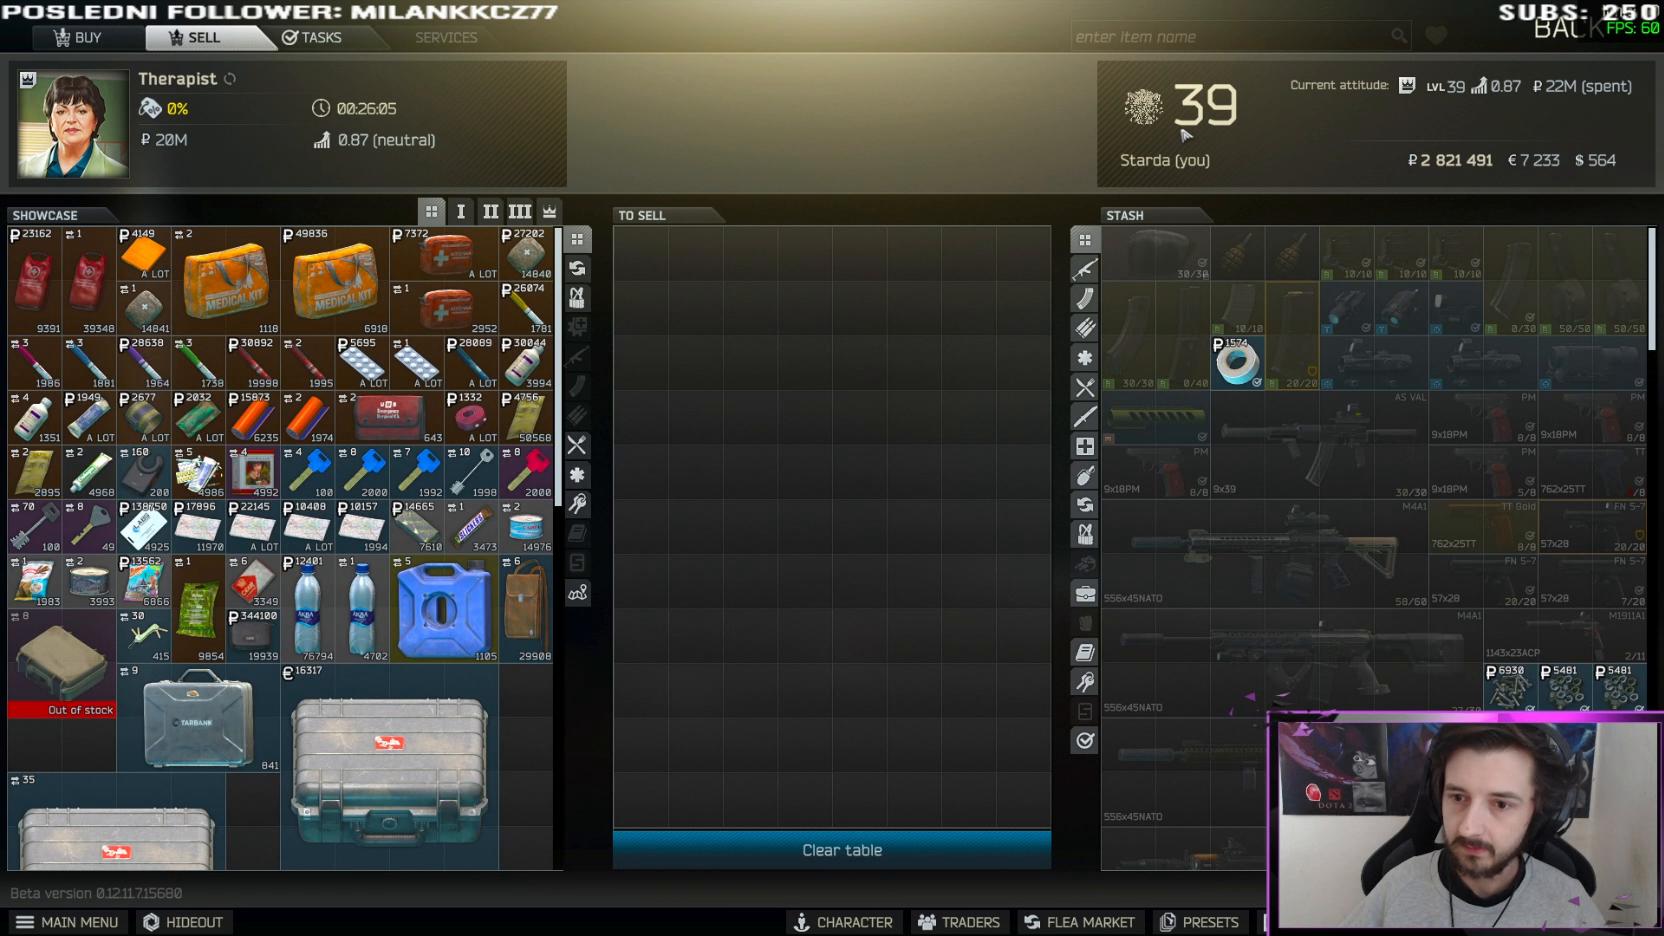Select the tape roll priced 1574 in stash
This screenshot has height=936, width=1664.
pyautogui.click(x=1237, y=363)
